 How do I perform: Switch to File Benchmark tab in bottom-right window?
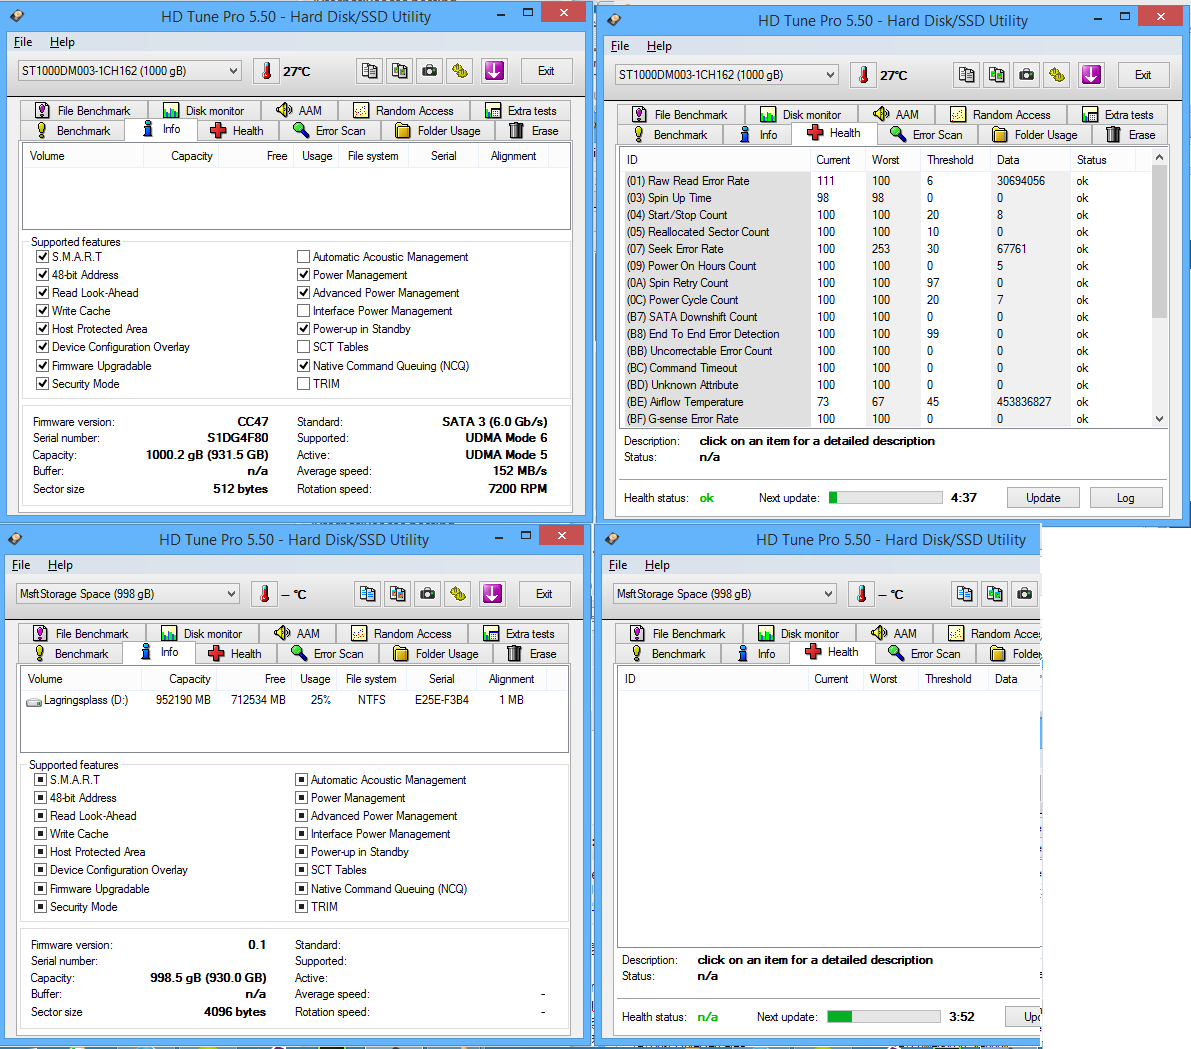click(679, 634)
